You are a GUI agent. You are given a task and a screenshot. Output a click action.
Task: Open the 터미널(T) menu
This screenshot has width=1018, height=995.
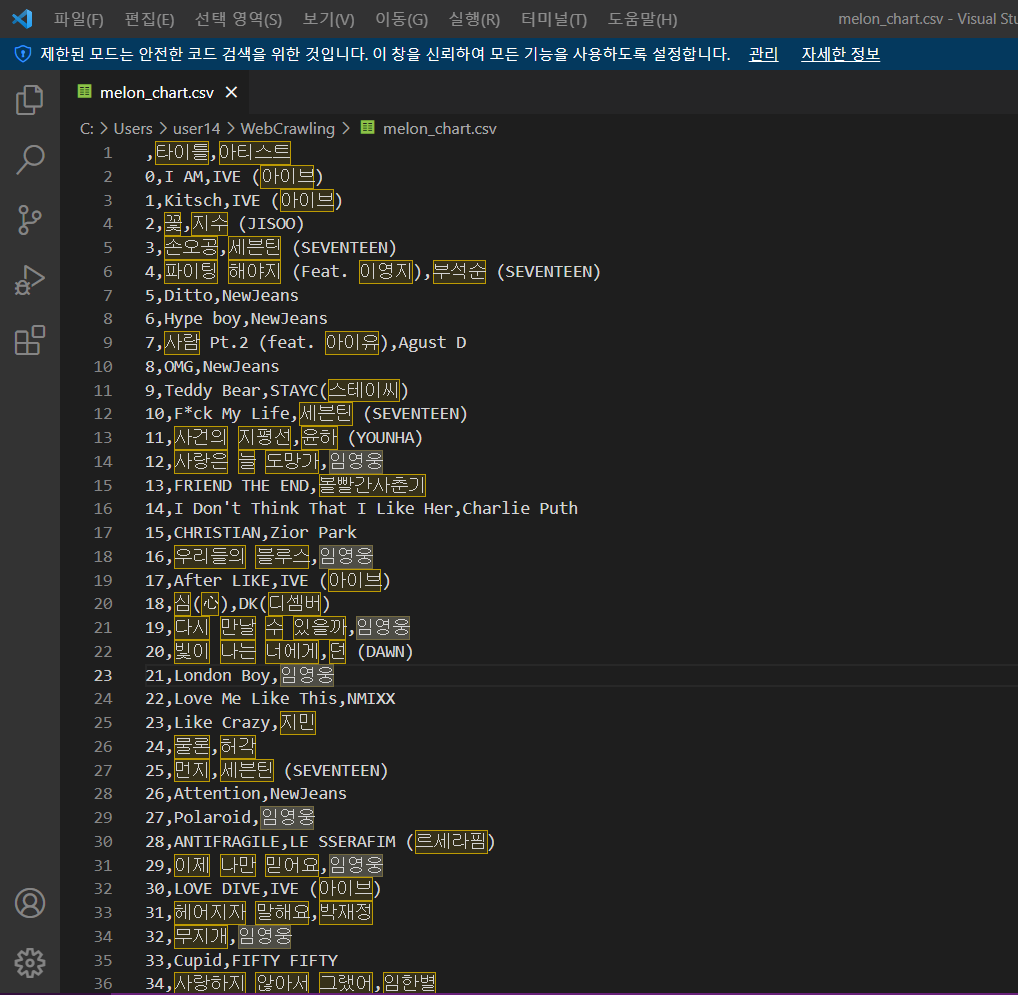[x=554, y=19]
